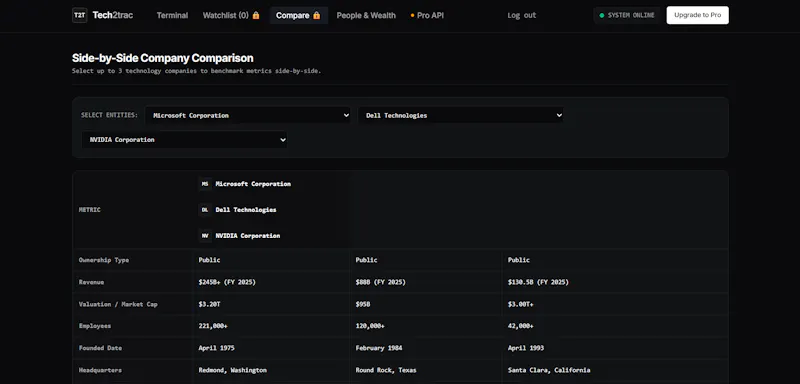Go to People & Wealth tab
Image resolution: width=800 pixels, height=384 pixels.
pos(366,15)
